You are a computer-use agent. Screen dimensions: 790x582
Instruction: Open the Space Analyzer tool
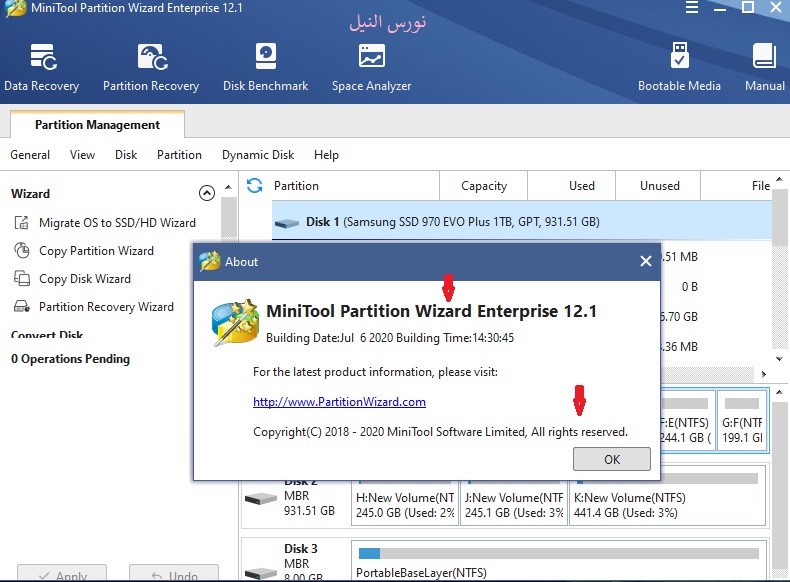pos(371,67)
